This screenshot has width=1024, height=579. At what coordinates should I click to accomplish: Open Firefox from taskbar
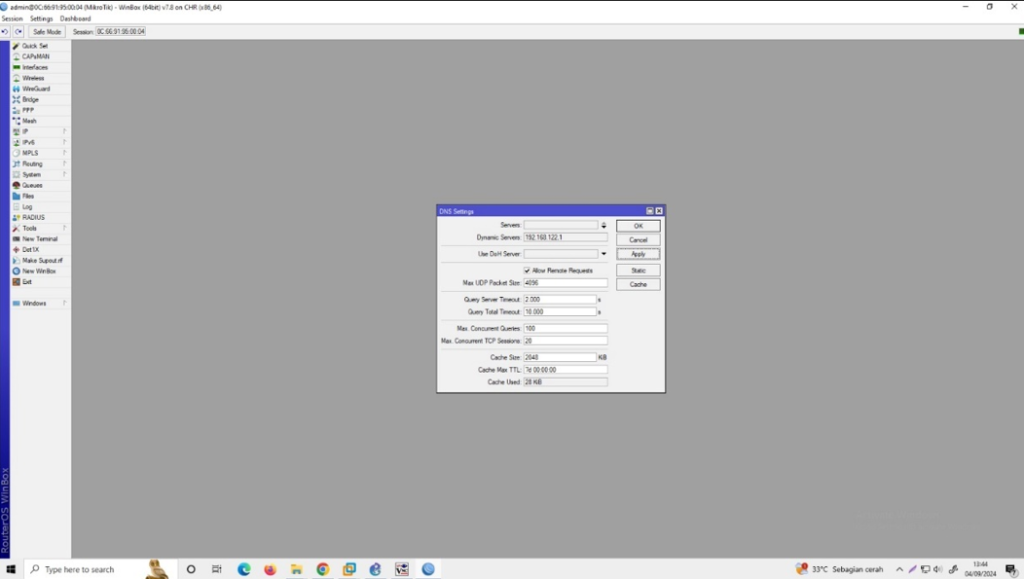click(270, 569)
